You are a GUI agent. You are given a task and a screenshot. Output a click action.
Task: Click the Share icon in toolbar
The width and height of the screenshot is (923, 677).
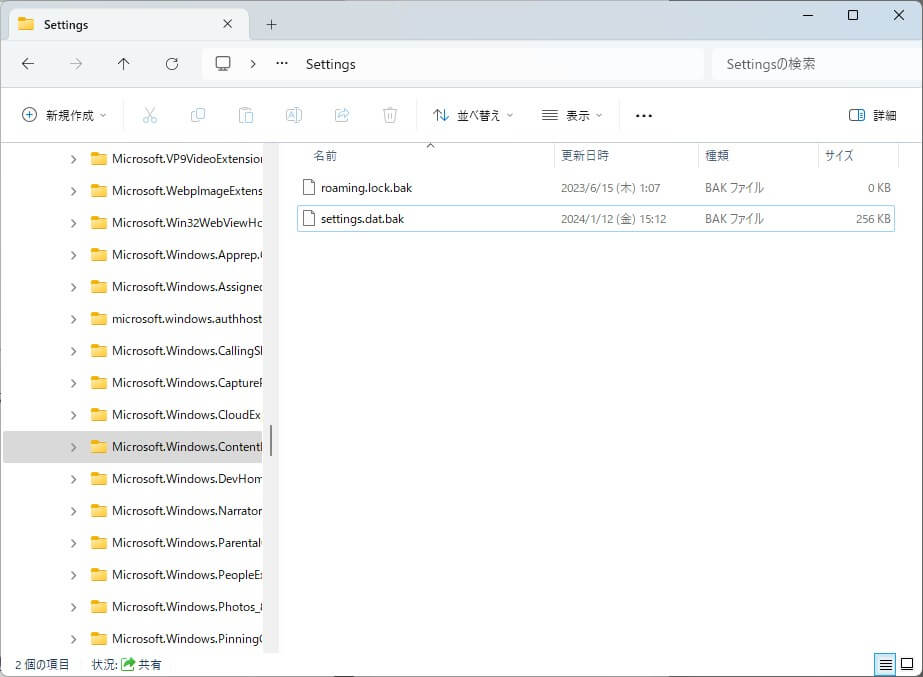[342, 115]
